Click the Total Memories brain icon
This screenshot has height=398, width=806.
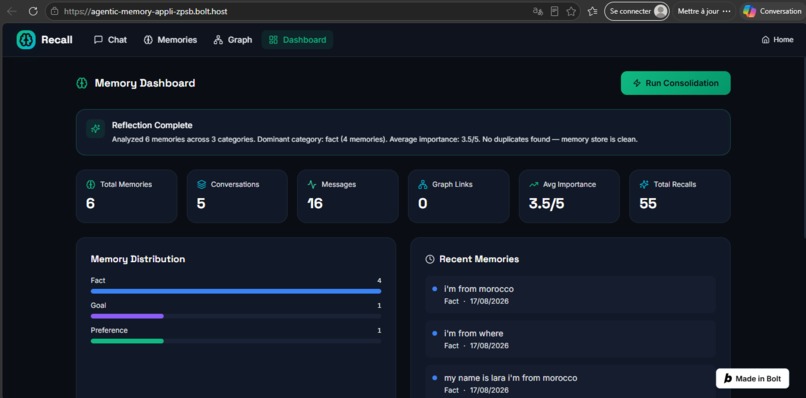pos(90,184)
